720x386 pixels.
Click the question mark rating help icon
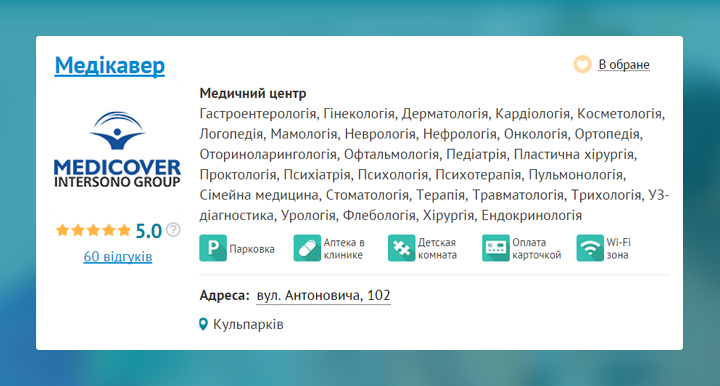173,229
